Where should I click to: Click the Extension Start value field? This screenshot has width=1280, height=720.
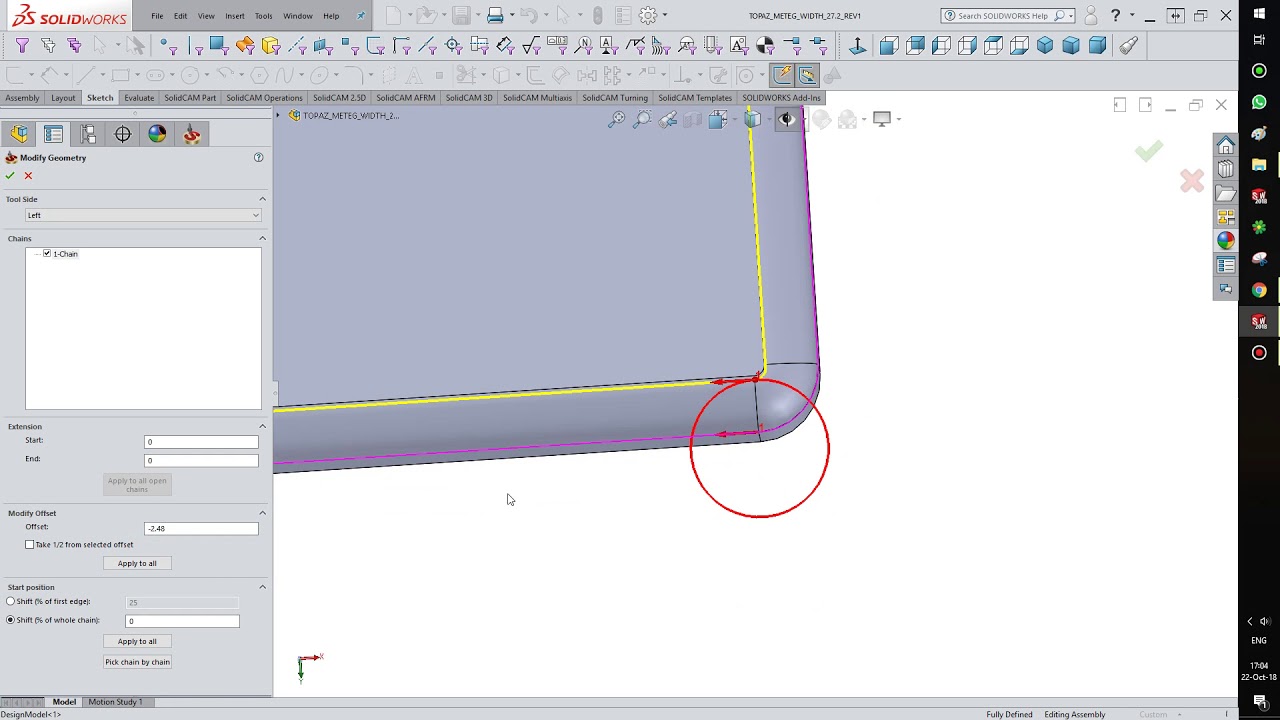coord(201,442)
